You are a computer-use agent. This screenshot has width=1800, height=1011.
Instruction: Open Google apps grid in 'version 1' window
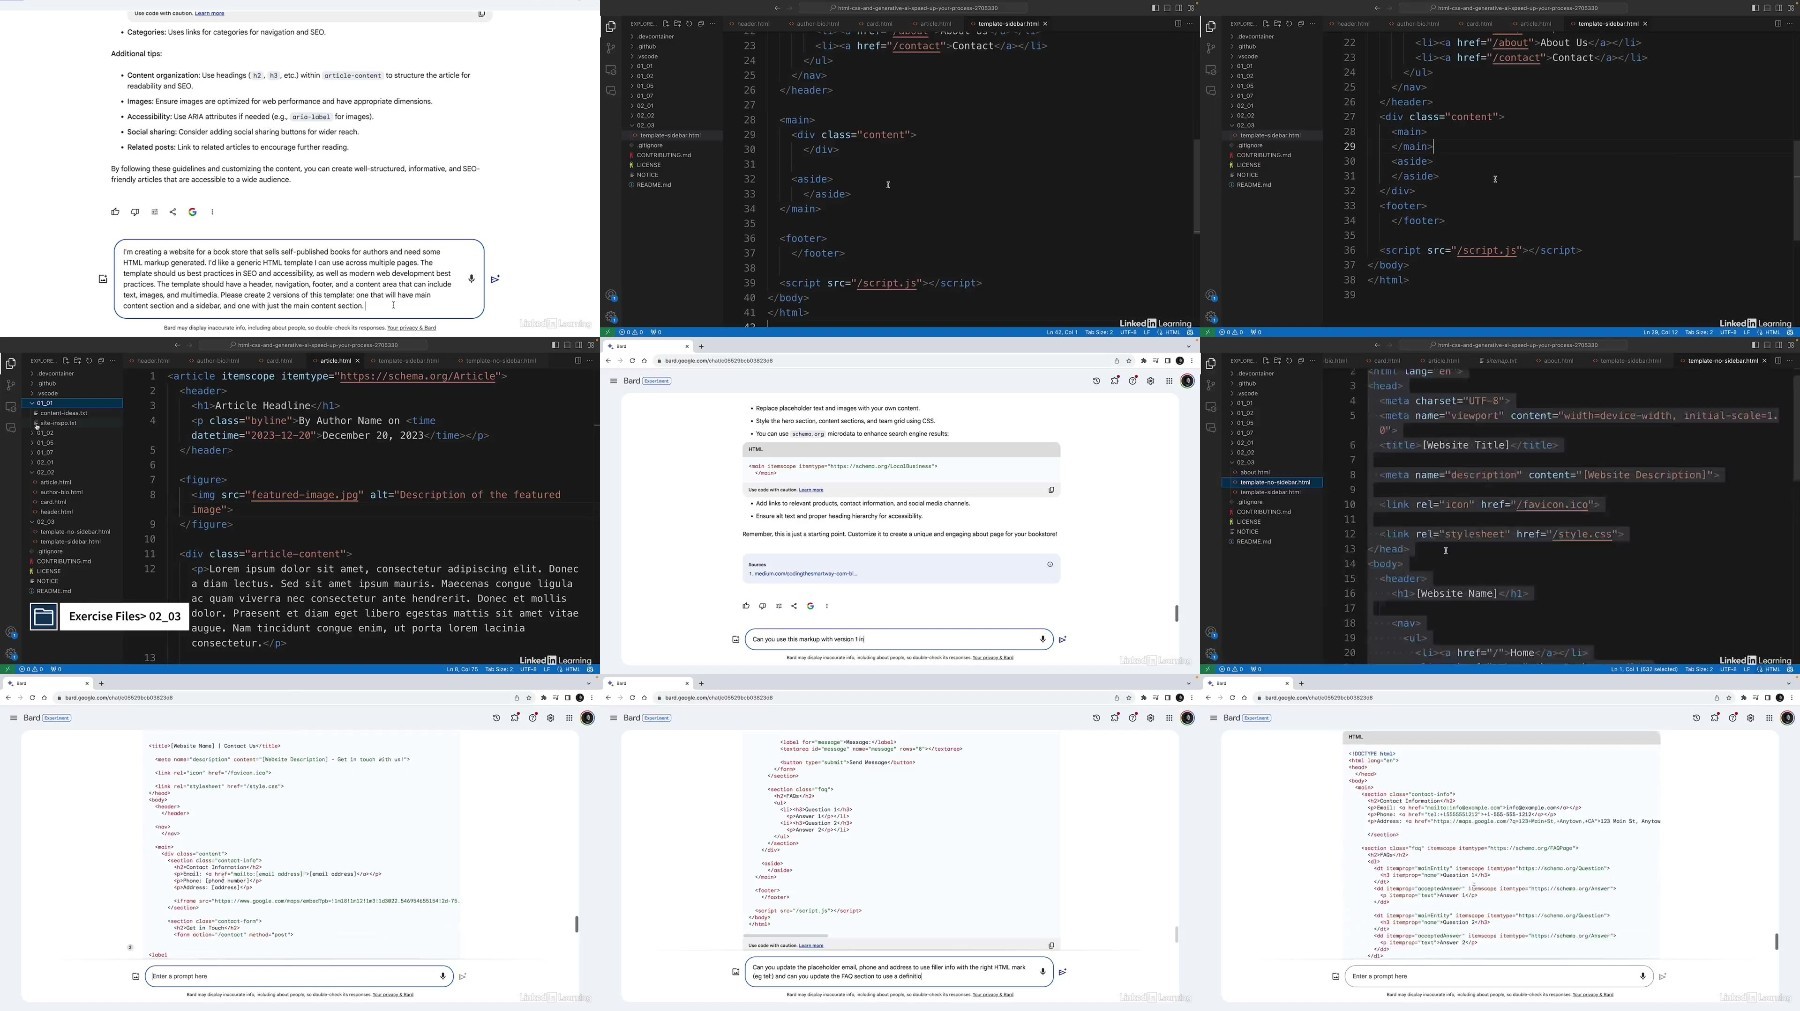click(x=1168, y=381)
